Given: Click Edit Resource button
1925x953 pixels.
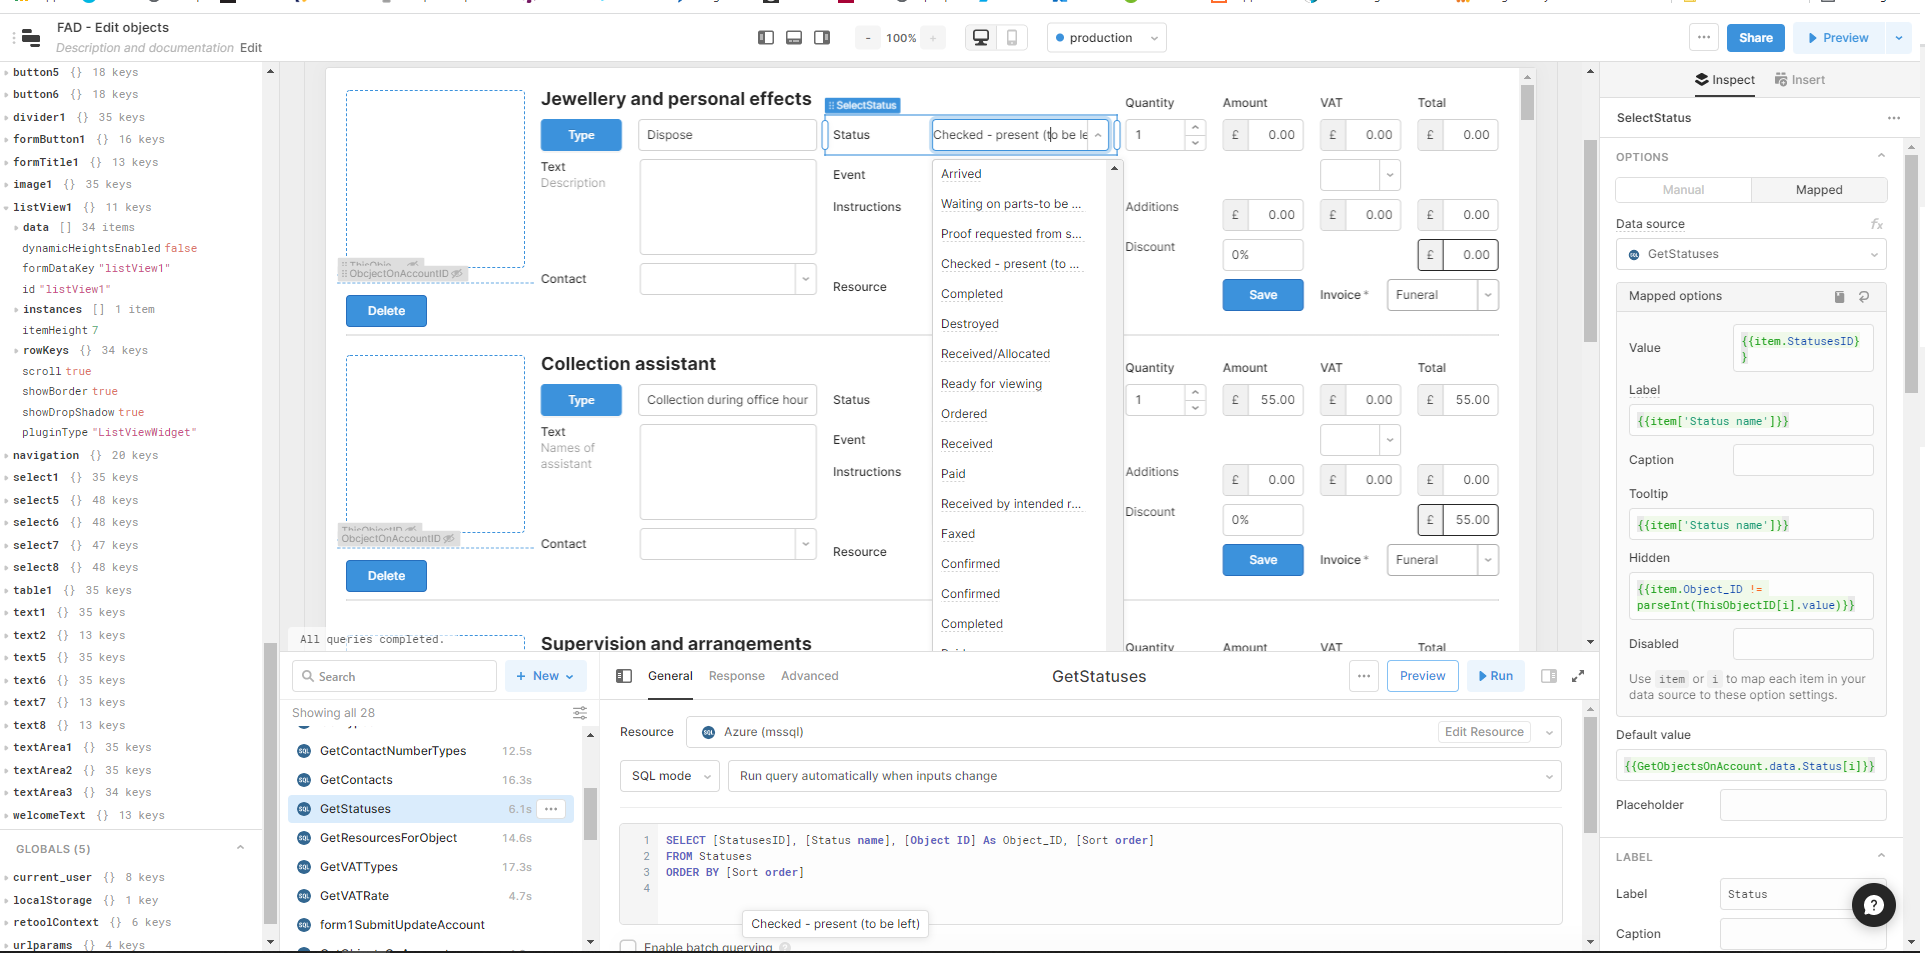Looking at the screenshot, I should [1484, 732].
